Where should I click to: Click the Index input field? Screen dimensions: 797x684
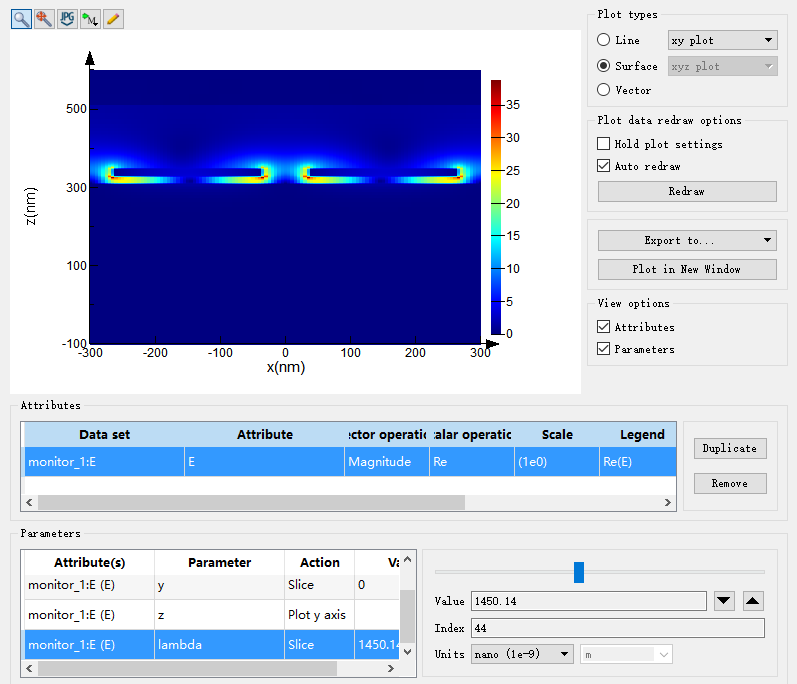click(x=617, y=628)
